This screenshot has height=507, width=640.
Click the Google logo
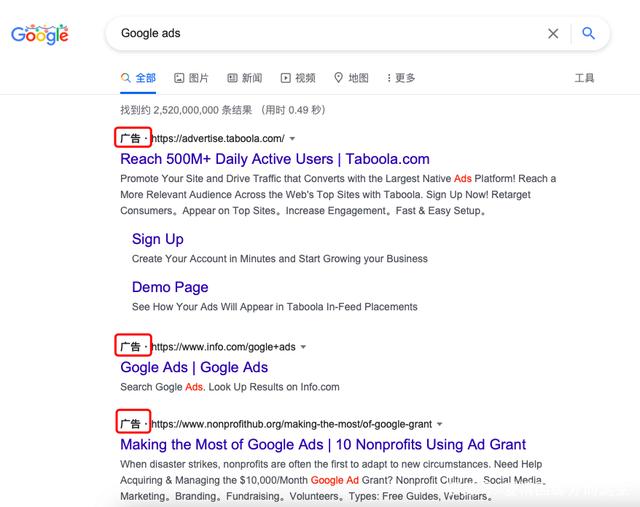pos(40,34)
